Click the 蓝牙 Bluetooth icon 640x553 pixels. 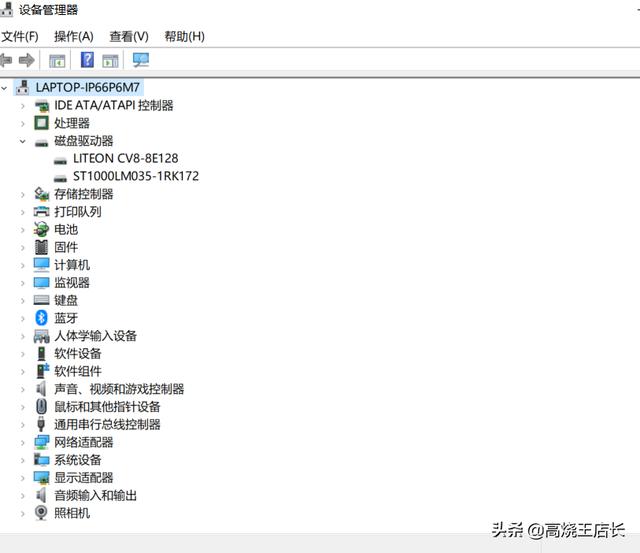pos(41,318)
